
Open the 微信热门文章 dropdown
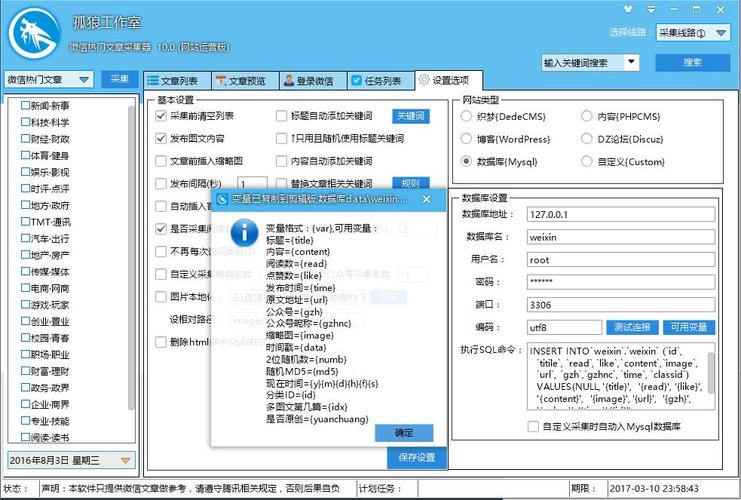point(49,79)
